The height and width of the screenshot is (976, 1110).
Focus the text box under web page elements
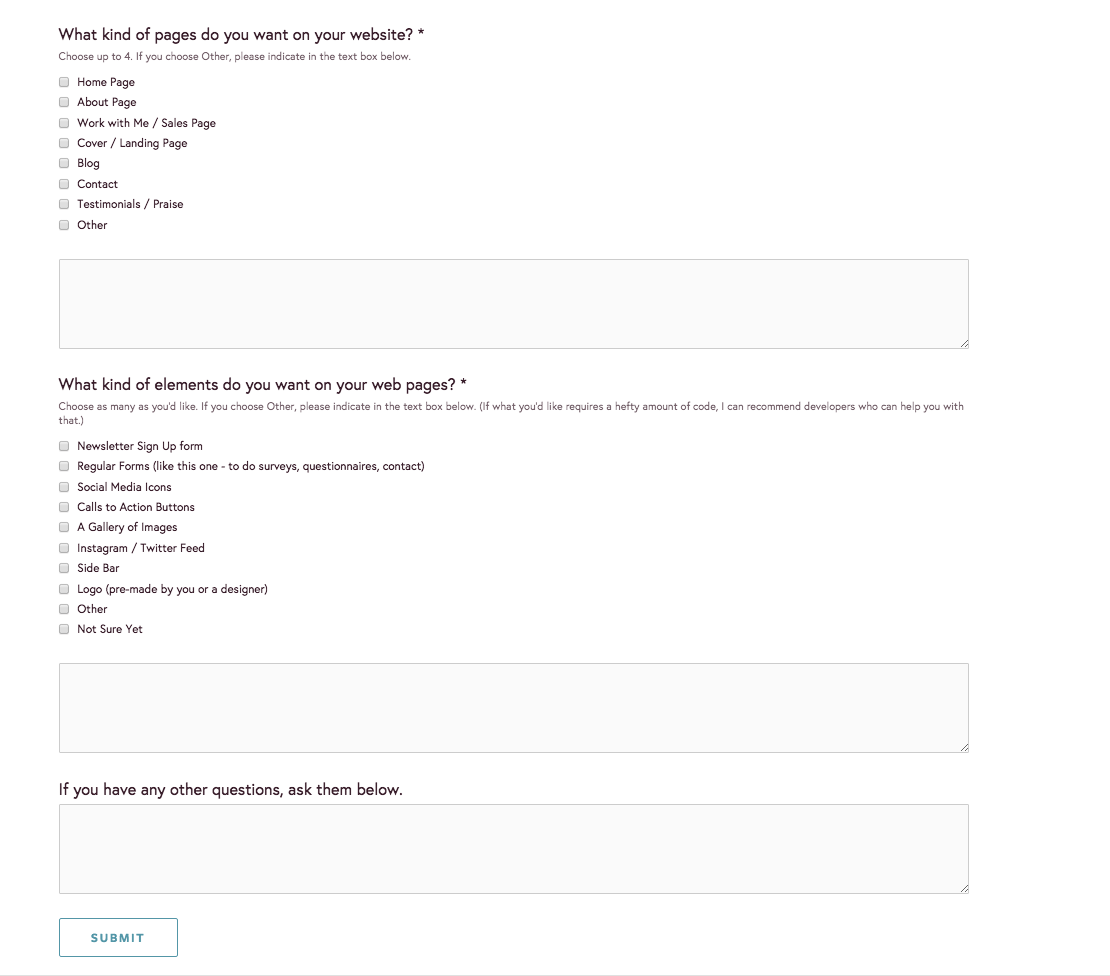[x=513, y=707]
